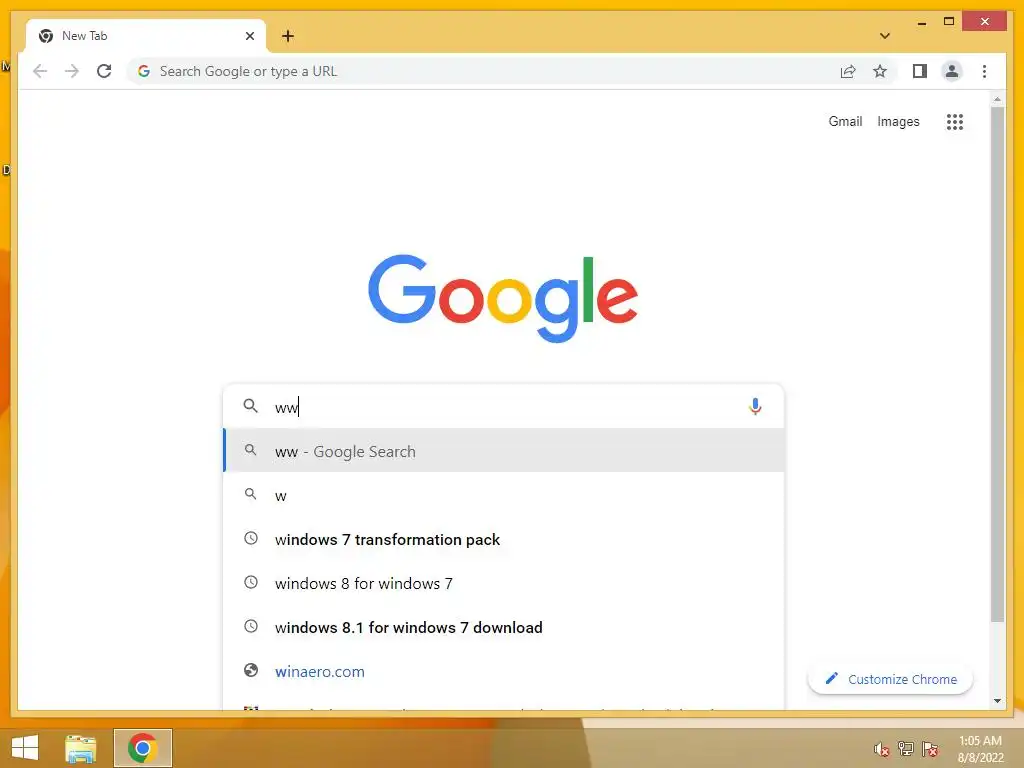Open the Gmail link
Image resolution: width=1024 pixels, height=768 pixels.
point(845,121)
